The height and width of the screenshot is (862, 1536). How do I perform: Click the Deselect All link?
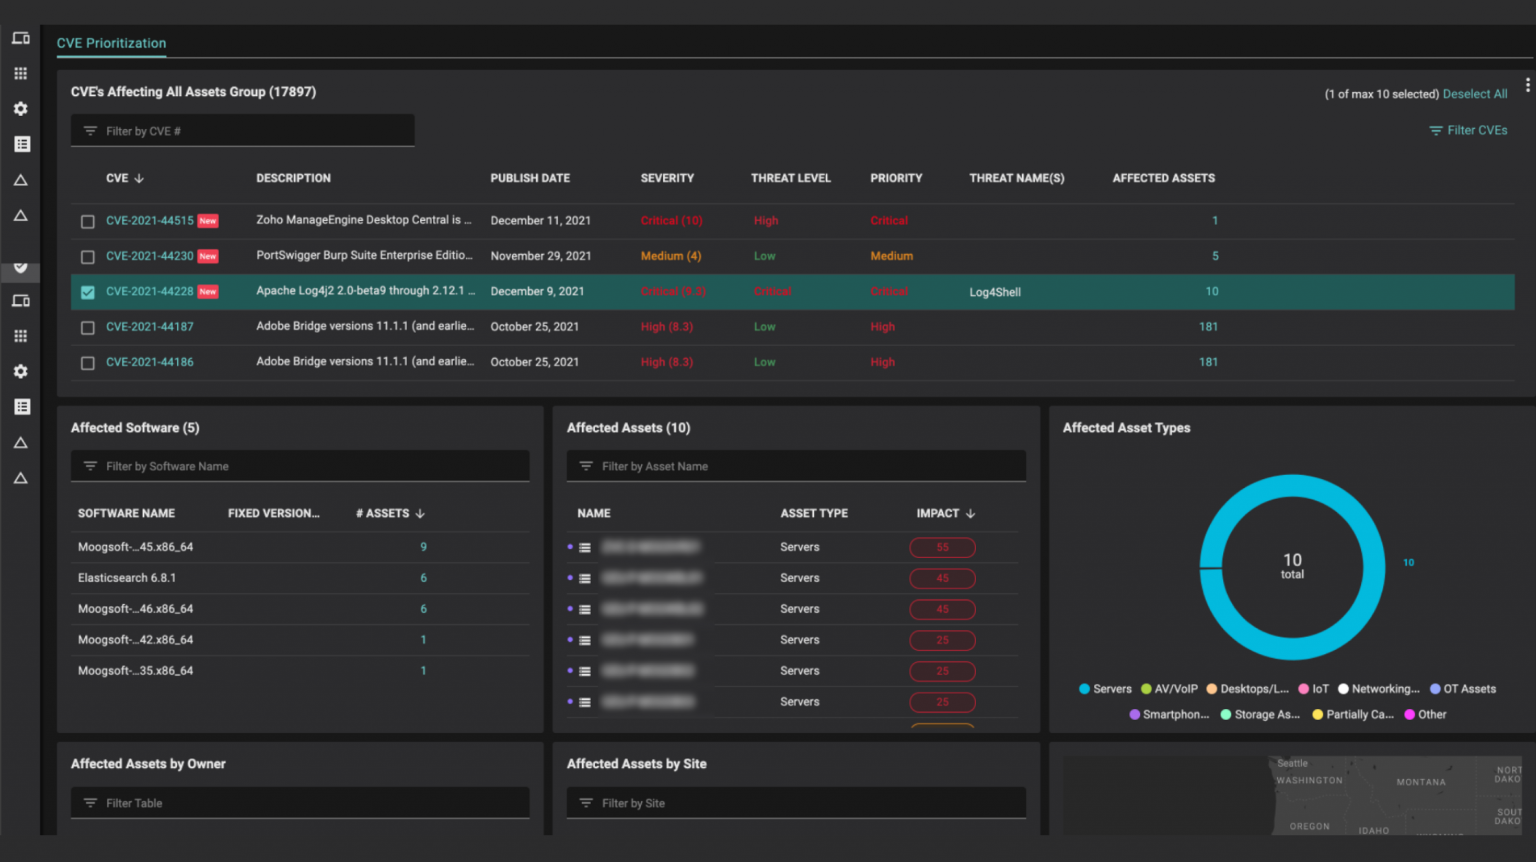tap(1474, 93)
